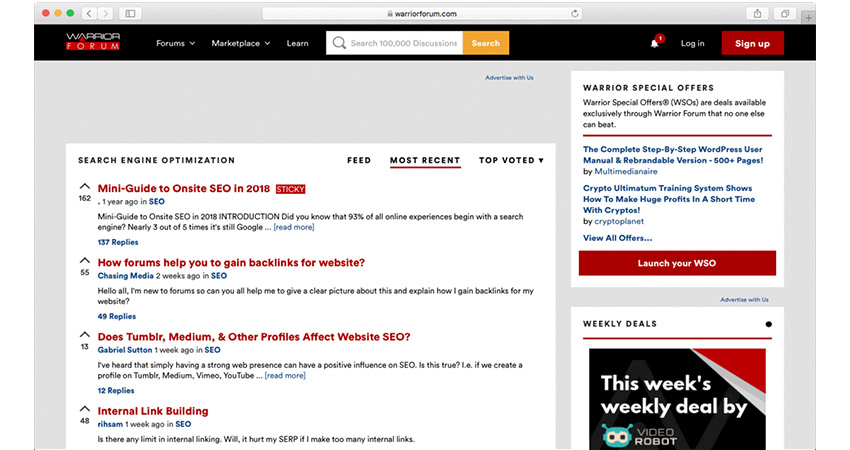The image size is (850, 450).
Task: Open the Complete WordPress User Manual offer
Action: 673,155
